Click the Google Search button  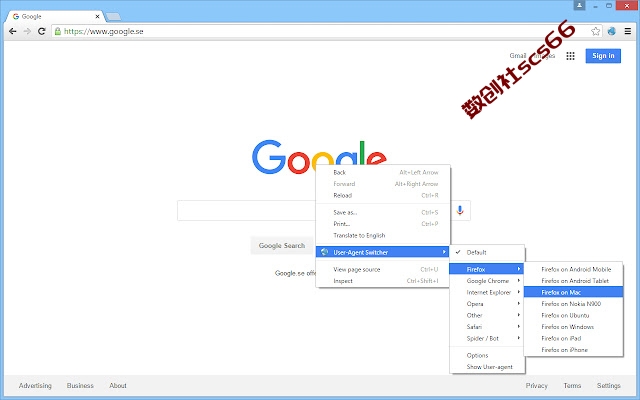[x=282, y=246]
